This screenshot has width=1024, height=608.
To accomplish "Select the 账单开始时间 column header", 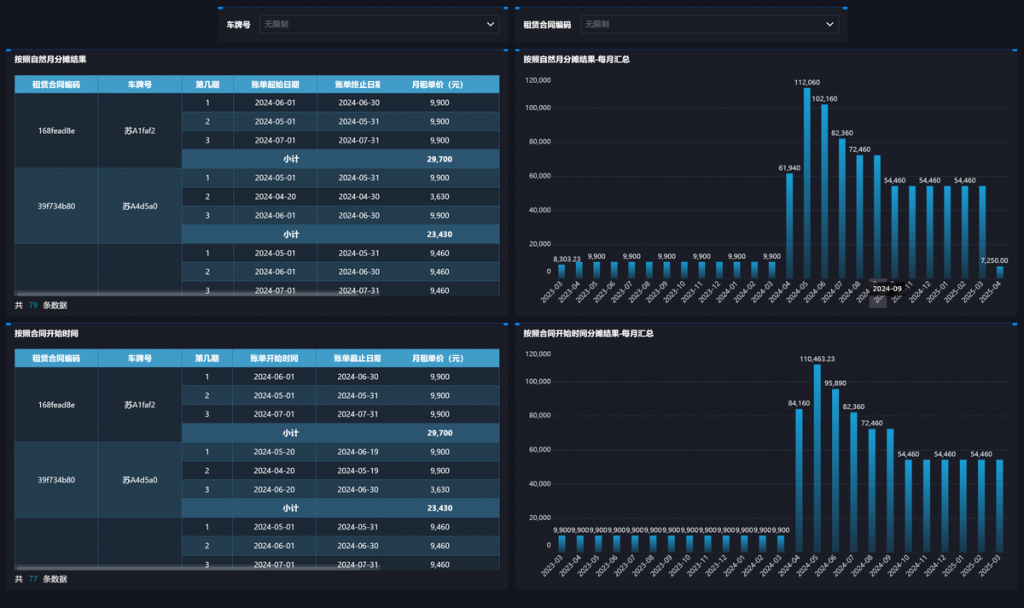I will [x=275, y=358].
